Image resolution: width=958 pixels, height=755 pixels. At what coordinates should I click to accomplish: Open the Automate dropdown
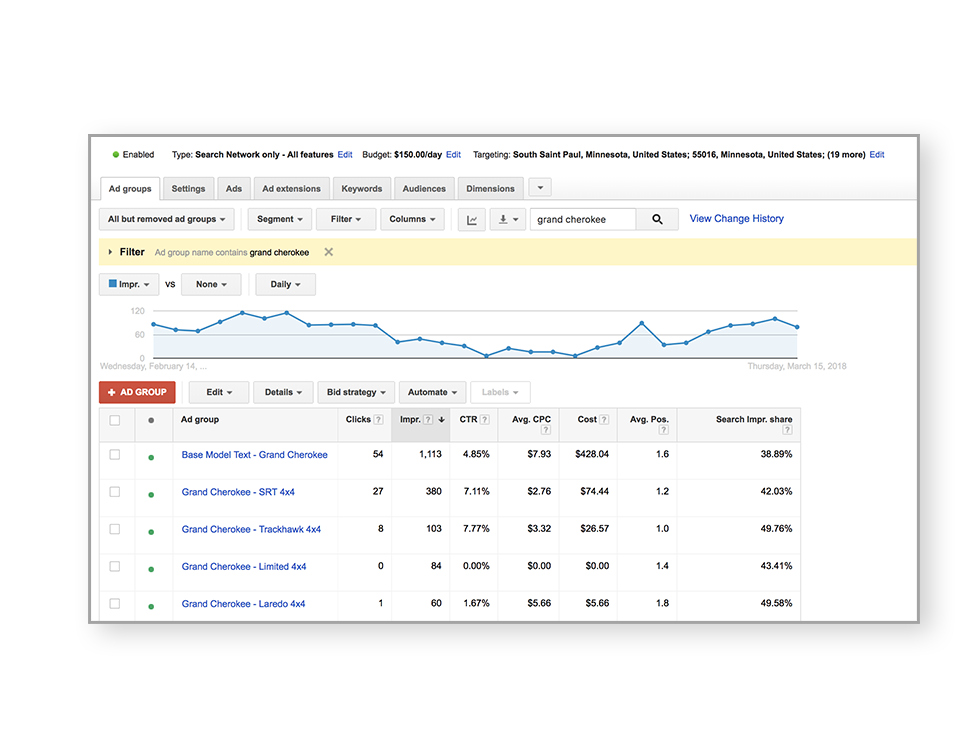point(433,392)
